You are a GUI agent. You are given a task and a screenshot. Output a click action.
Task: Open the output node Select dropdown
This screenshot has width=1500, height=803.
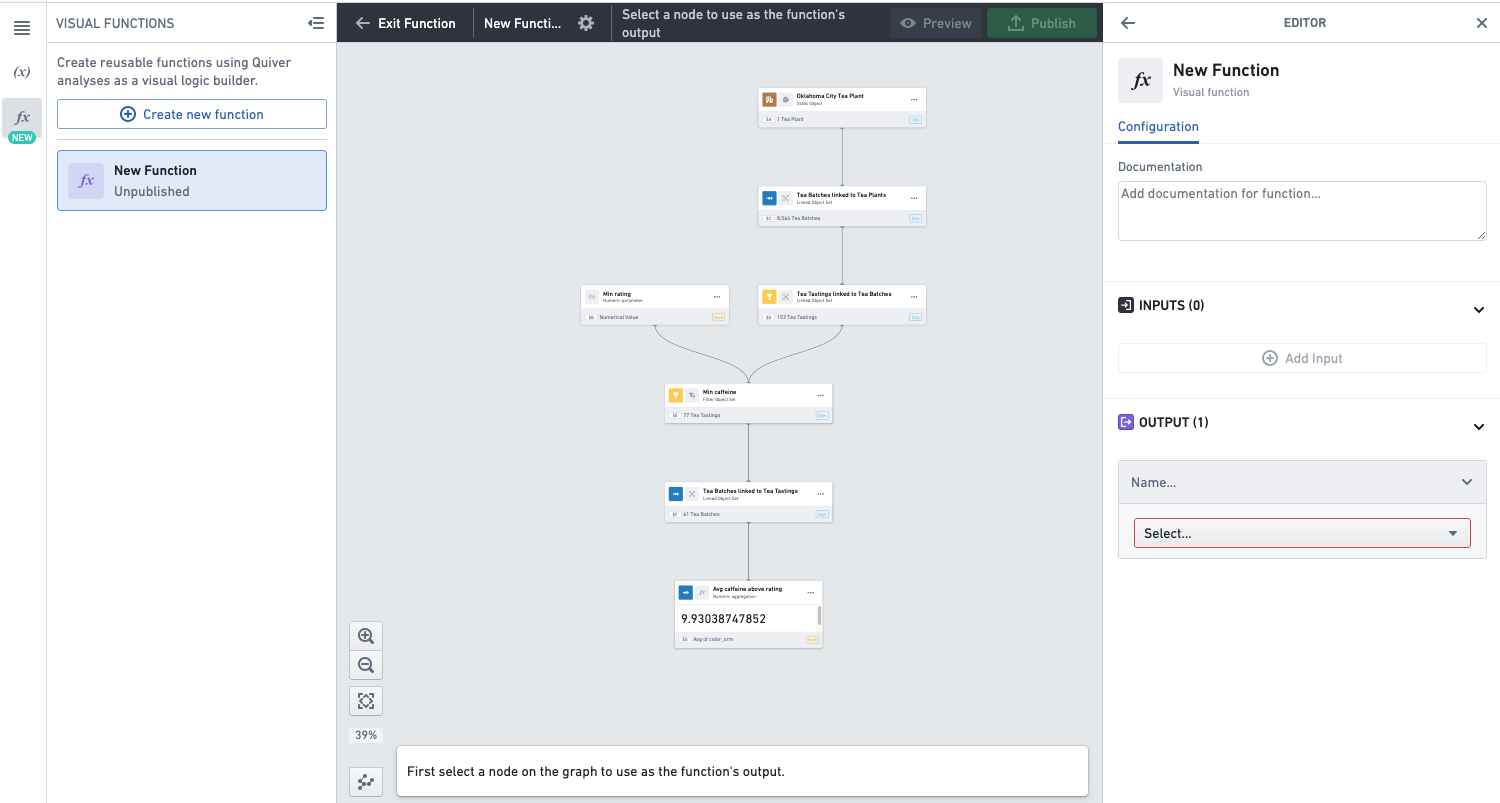click(1302, 533)
